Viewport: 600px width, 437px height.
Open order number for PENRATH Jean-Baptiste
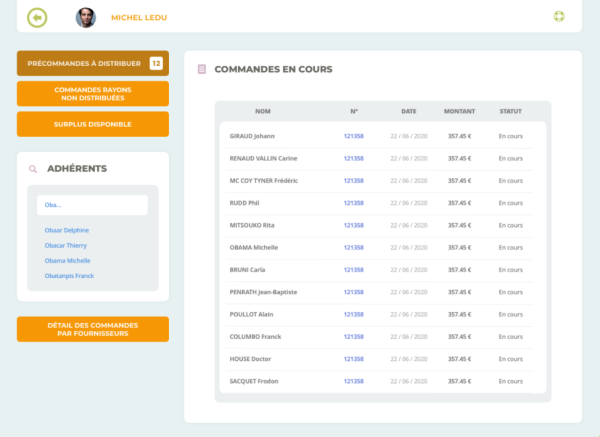[354, 292]
